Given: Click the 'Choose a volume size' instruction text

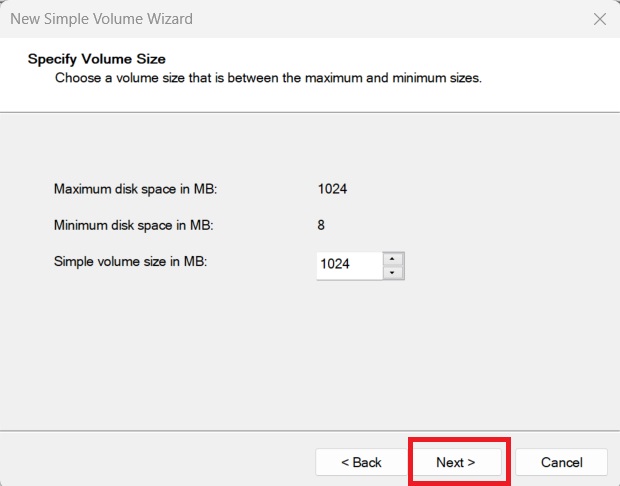Looking at the screenshot, I should pos(268,77).
